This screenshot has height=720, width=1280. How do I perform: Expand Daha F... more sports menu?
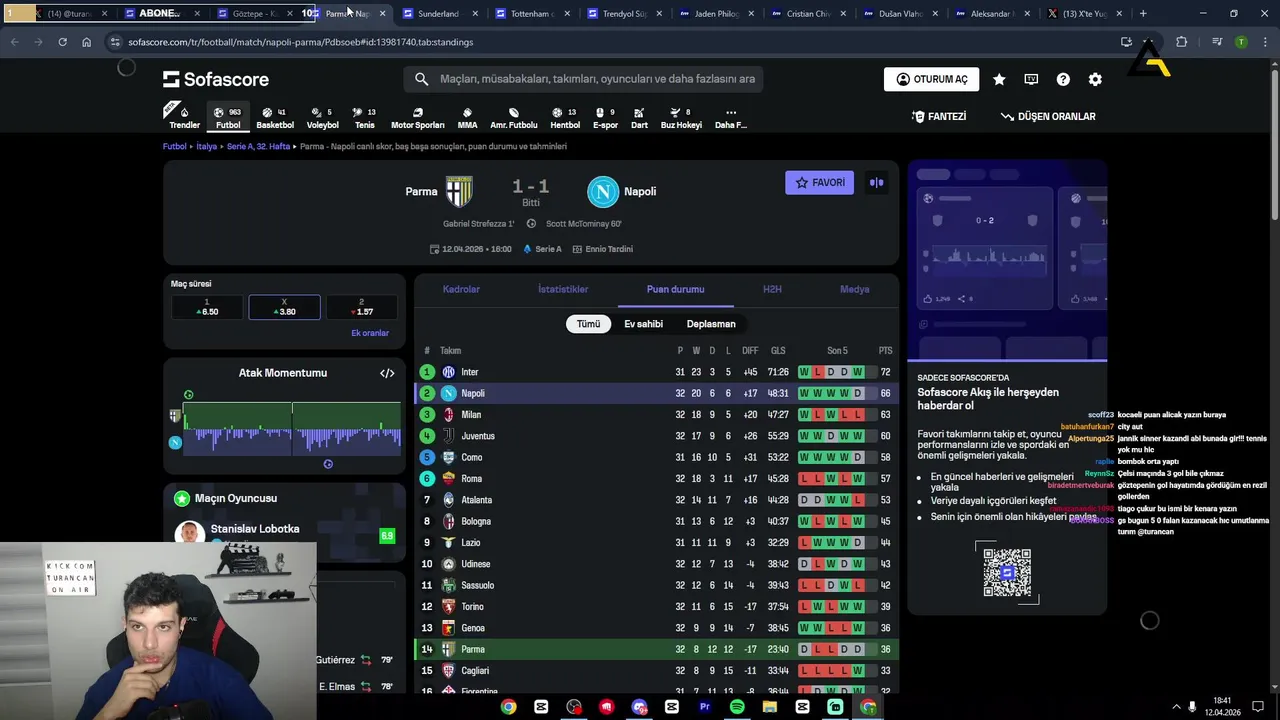pos(730,117)
